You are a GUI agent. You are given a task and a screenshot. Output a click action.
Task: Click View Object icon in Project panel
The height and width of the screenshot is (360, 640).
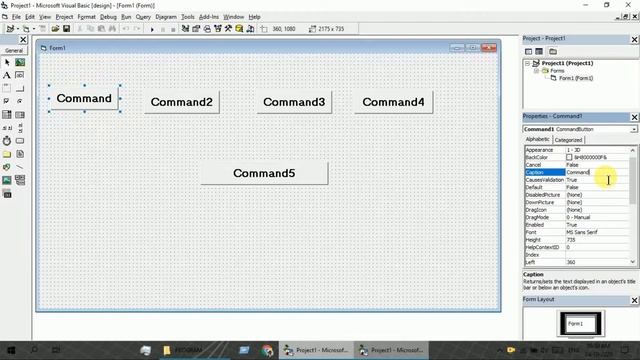click(x=539, y=51)
